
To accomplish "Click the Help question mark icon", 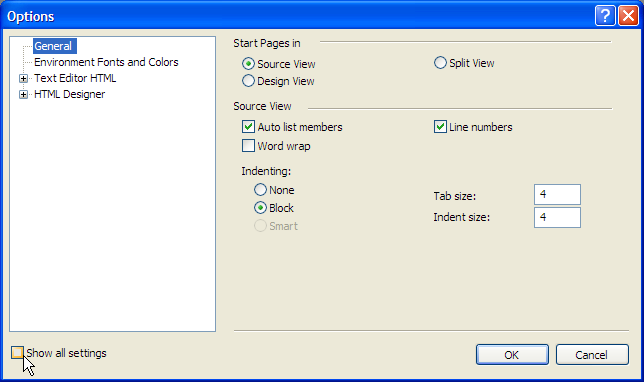I will coord(605,16).
